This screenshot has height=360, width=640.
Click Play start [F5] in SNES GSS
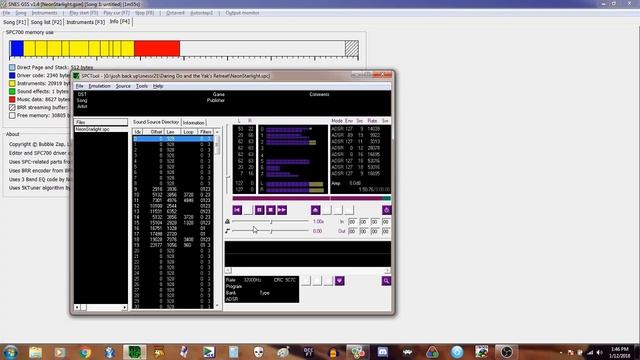[84, 13]
